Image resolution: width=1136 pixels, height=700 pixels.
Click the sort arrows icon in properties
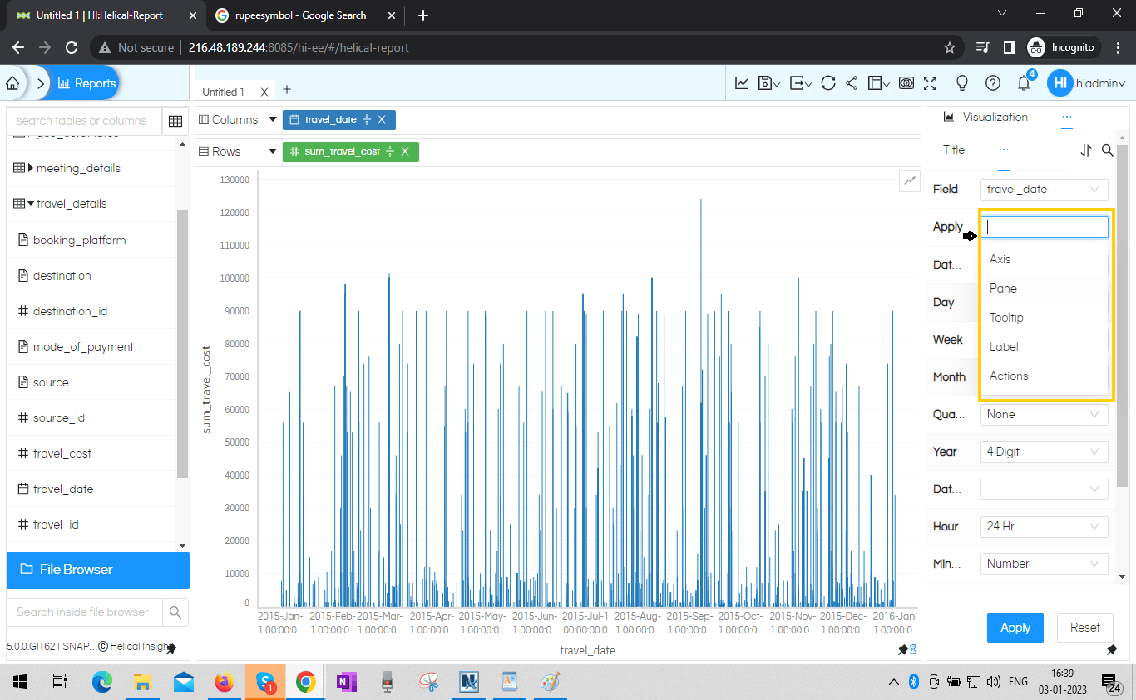(1085, 150)
